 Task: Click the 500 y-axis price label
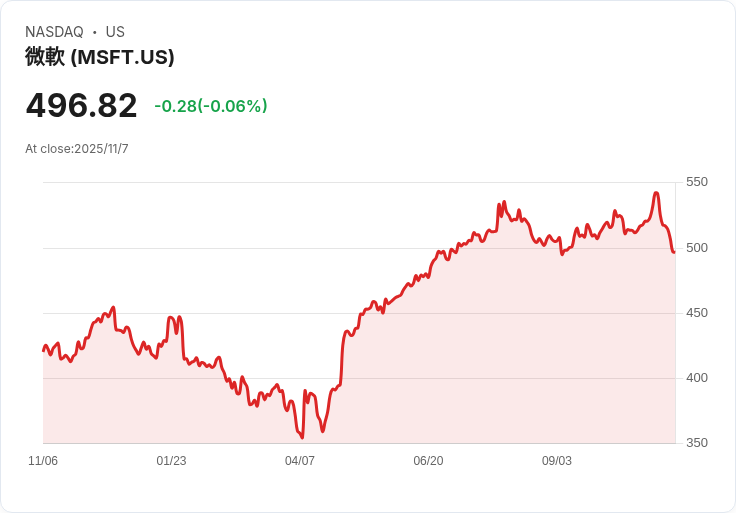click(697, 248)
